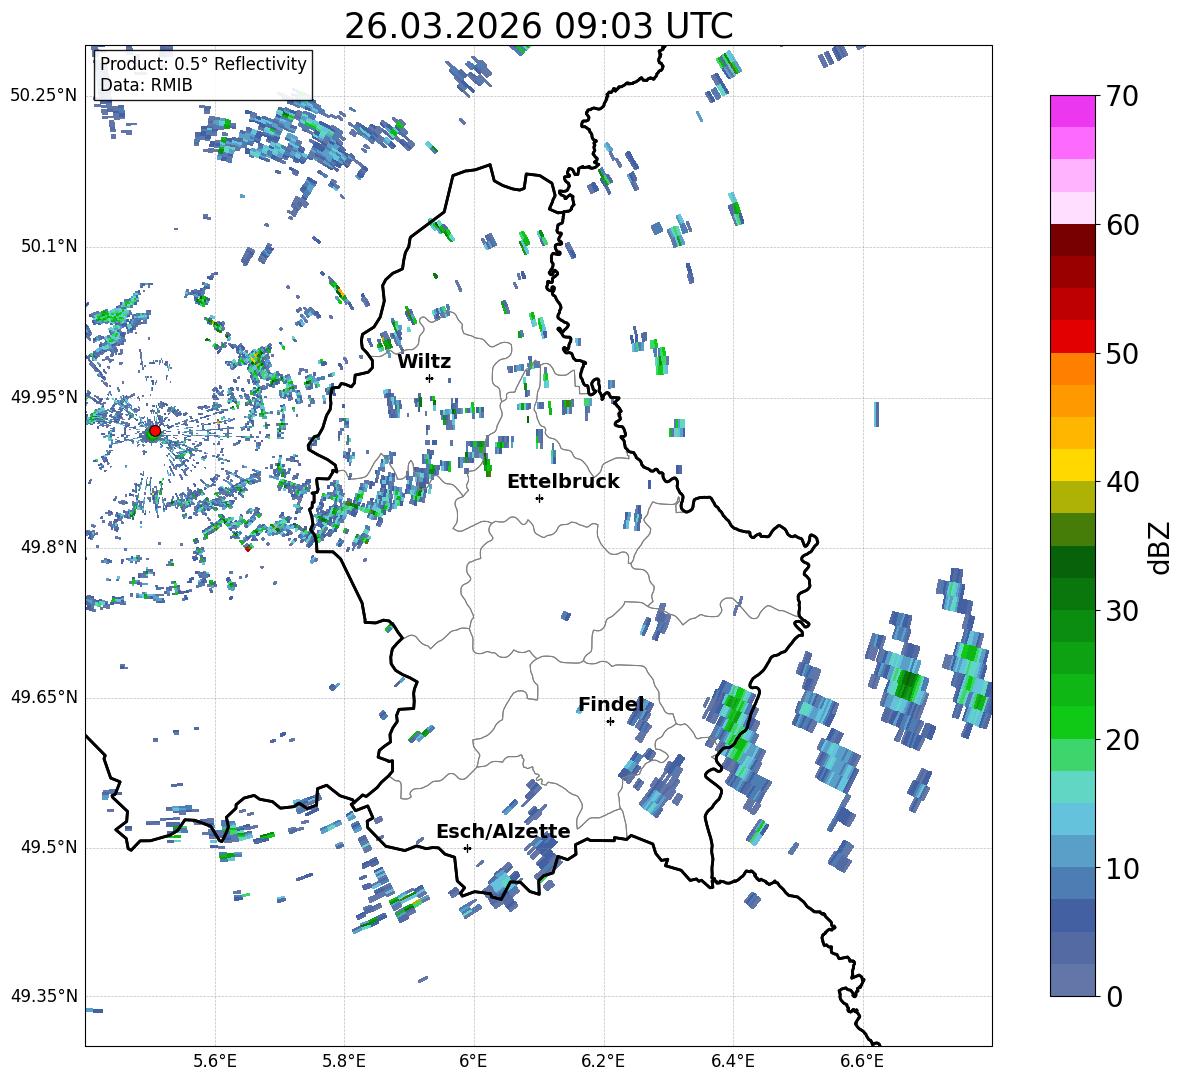Click the colorbar tick label 60
This screenshot has width=1184, height=1081.
pos(1122,225)
